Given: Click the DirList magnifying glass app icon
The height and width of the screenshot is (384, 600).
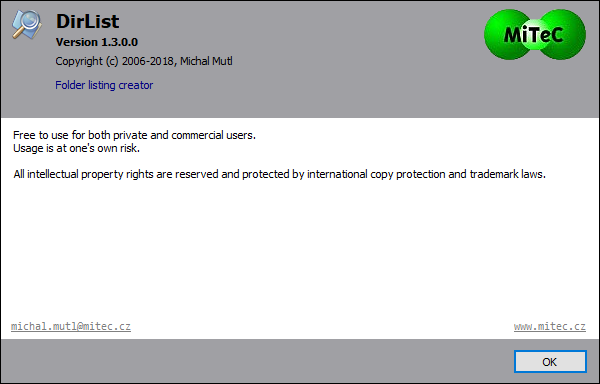Looking at the screenshot, I should coord(27,24).
